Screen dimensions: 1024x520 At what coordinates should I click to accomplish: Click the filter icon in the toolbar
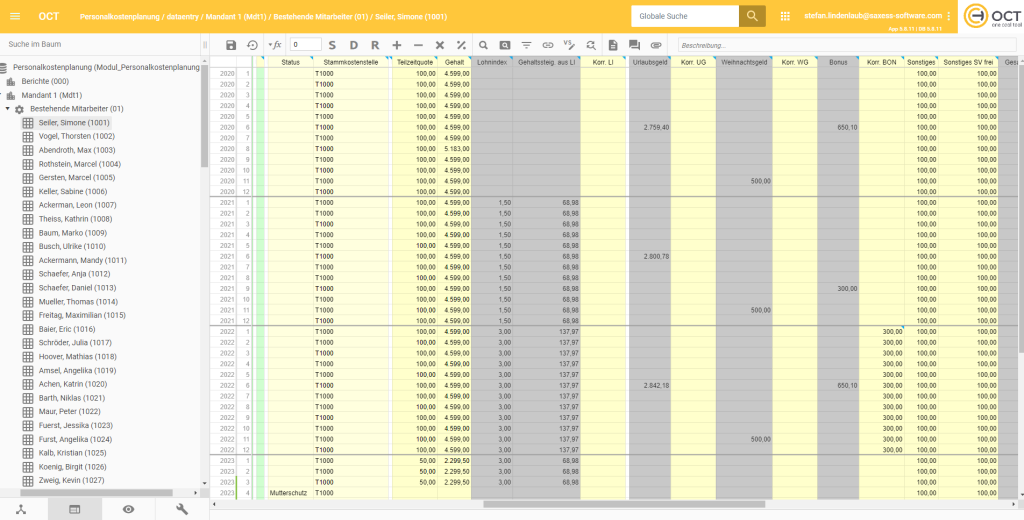[x=526, y=45]
